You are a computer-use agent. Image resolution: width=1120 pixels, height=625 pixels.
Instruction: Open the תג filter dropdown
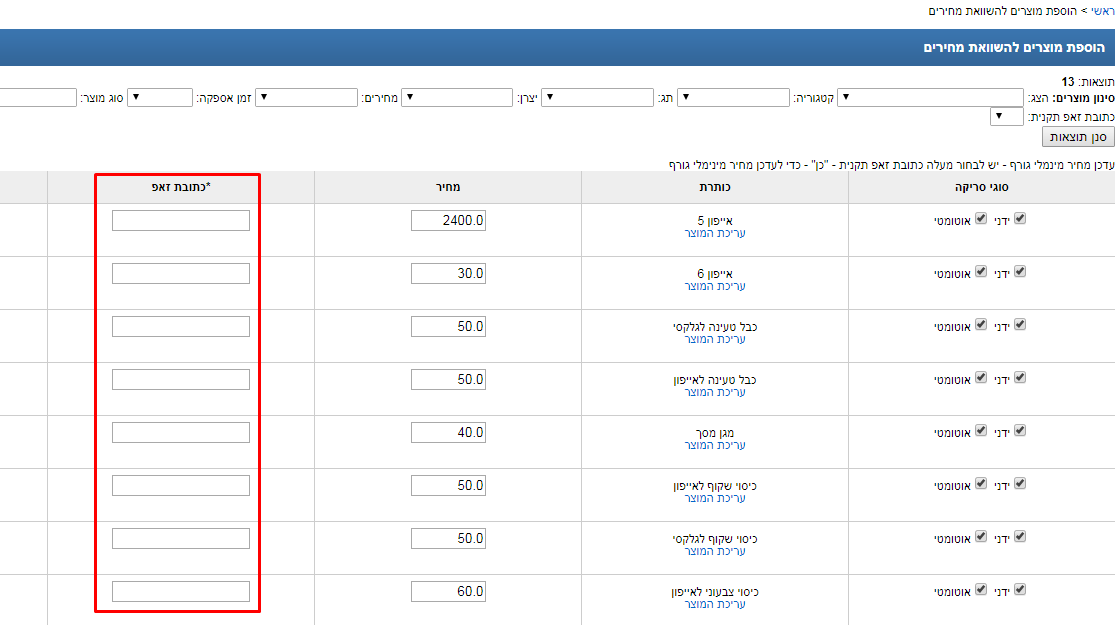click(597, 97)
